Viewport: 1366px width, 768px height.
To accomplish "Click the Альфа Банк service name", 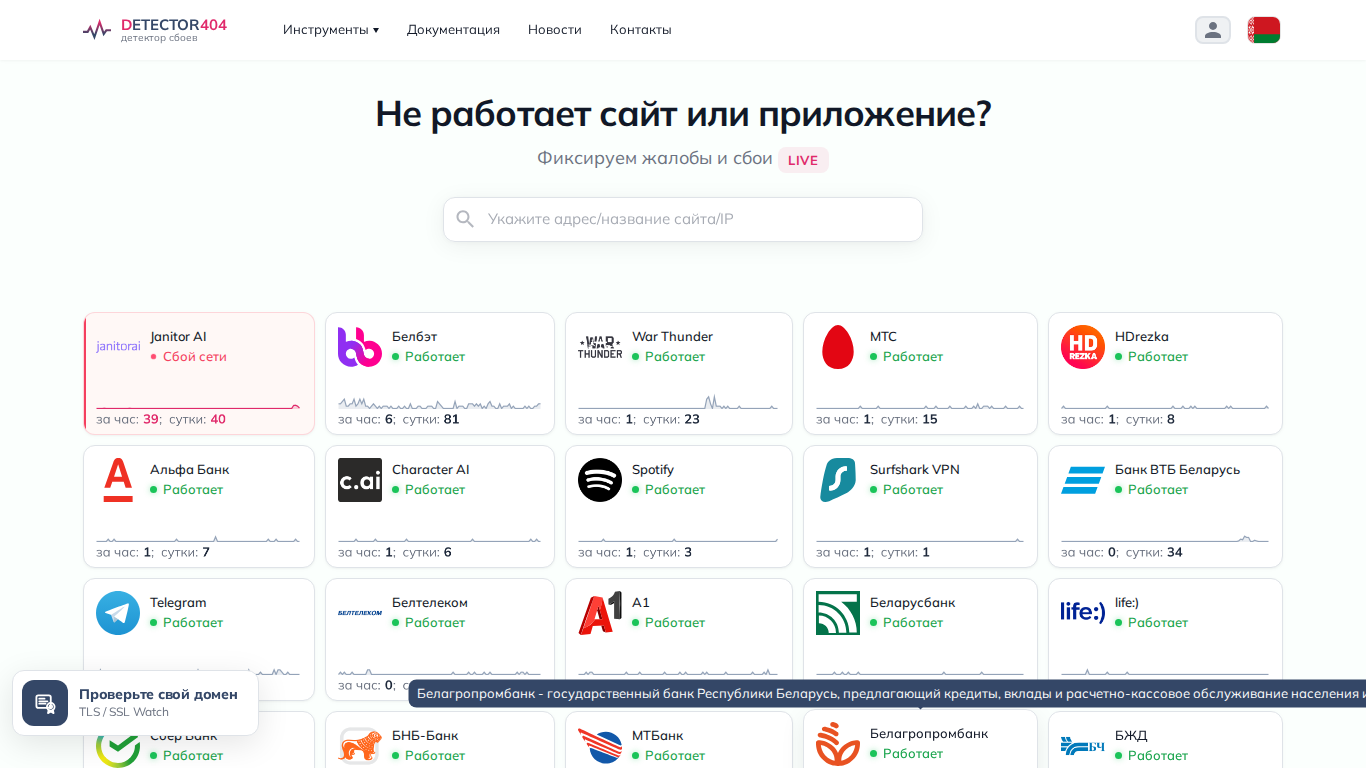I will click(190, 470).
